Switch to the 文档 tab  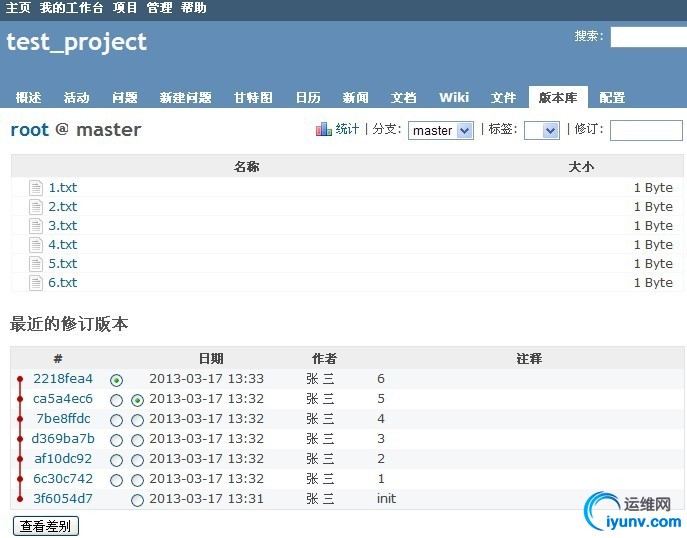tap(403, 97)
